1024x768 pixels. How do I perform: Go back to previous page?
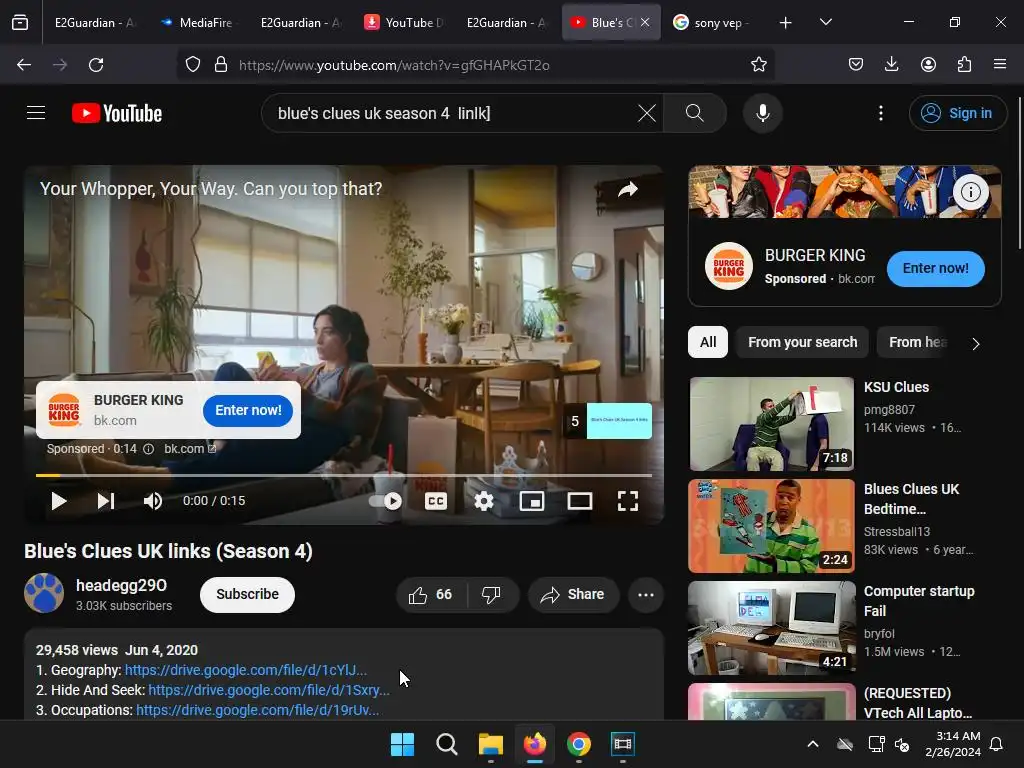pos(24,65)
